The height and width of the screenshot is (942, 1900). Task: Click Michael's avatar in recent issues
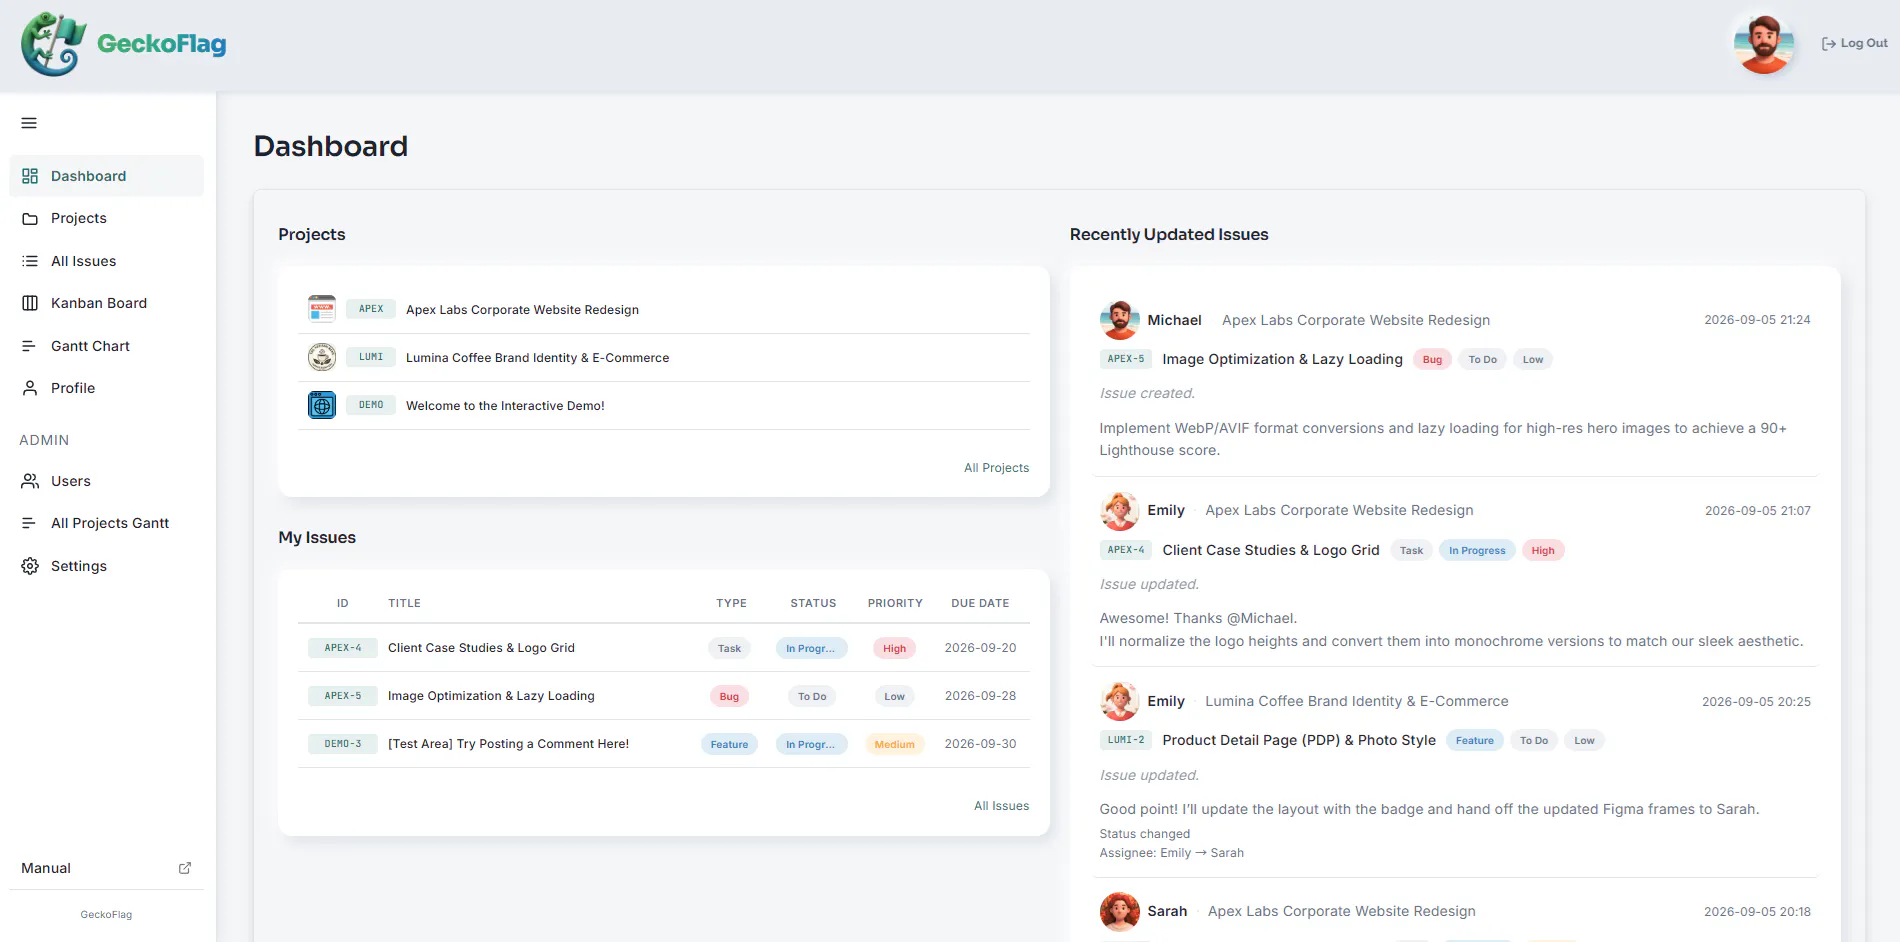point(1119,320)
